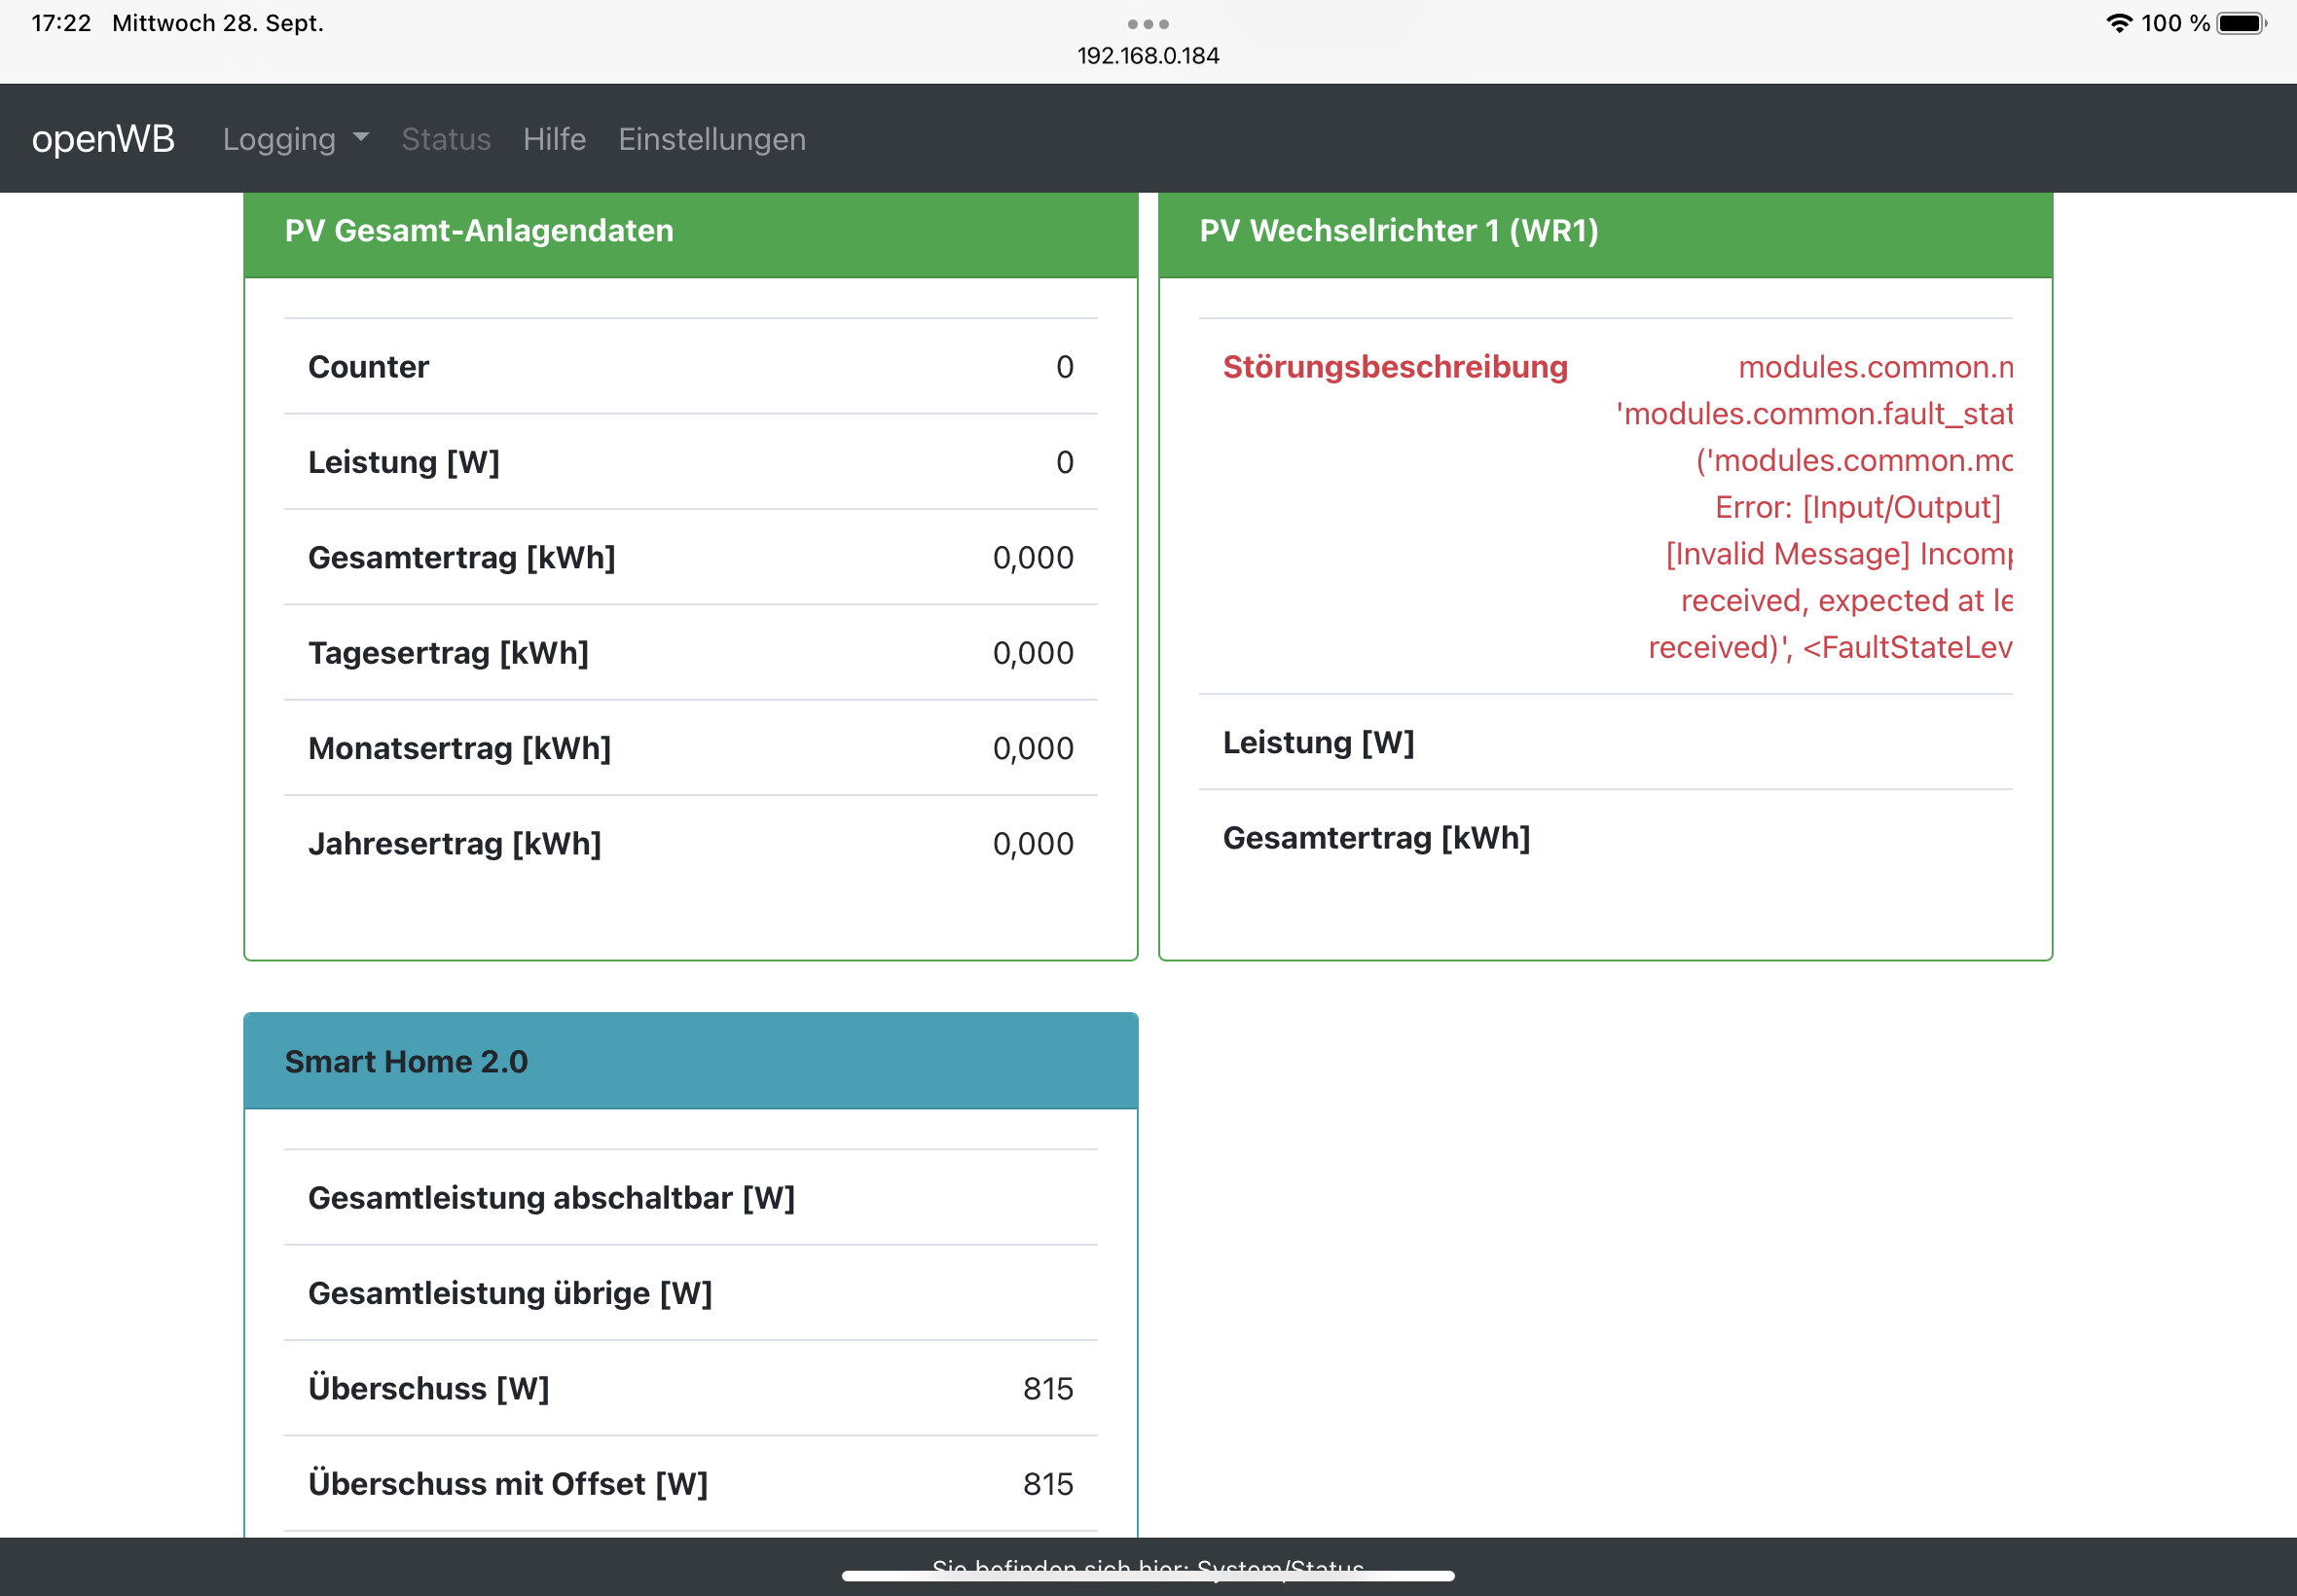Tap the Wi-Fi status icon

pyautogui.click(x=2118, y=23)
